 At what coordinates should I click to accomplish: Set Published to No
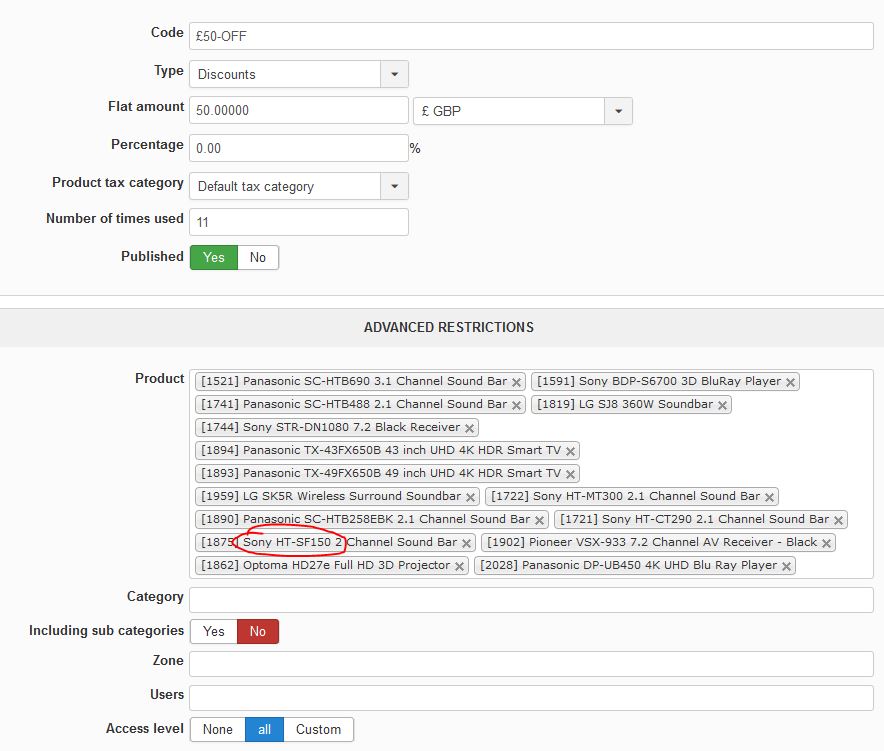(x=258, y=257)
